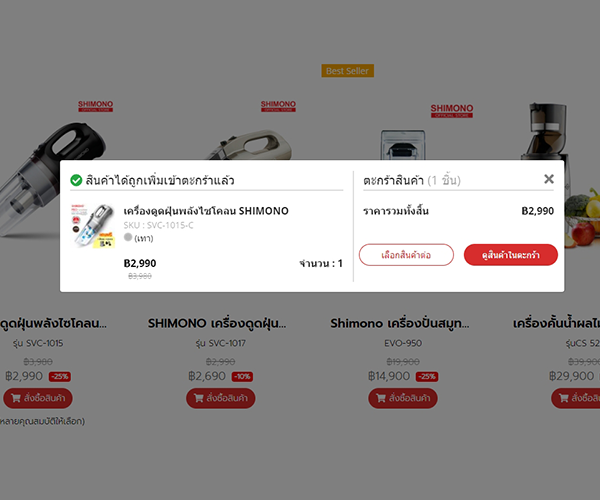Image resolution: width=600 pixels, height=500 pixels.
Task: Click SHIMONO logo above the blender
Action: 452,111
